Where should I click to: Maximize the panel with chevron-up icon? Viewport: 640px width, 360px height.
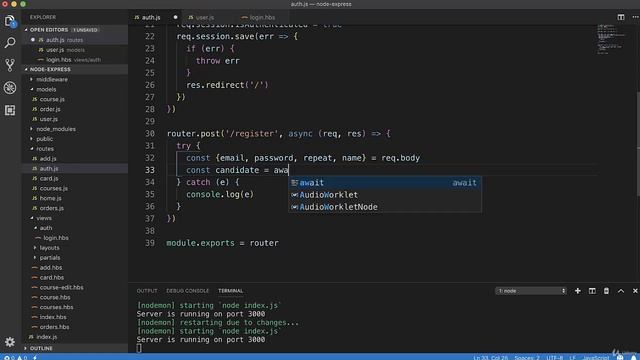(x=621, y=291)
